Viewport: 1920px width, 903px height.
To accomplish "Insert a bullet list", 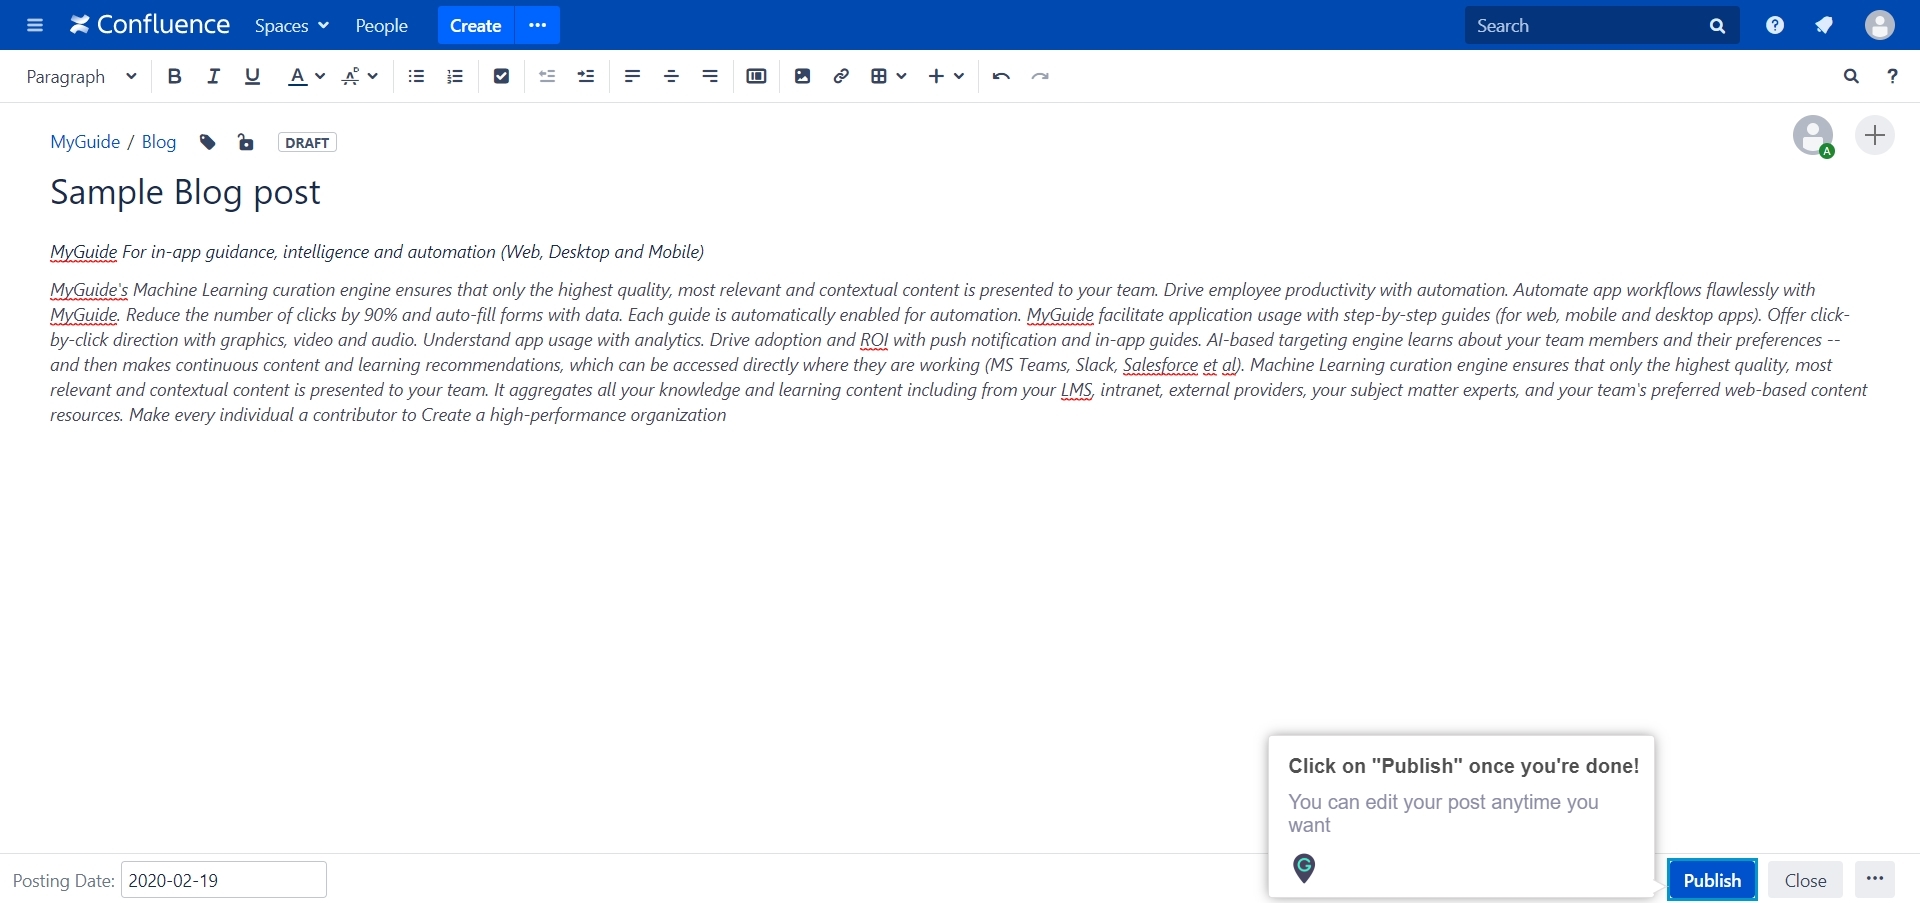I will click(417, 77).
